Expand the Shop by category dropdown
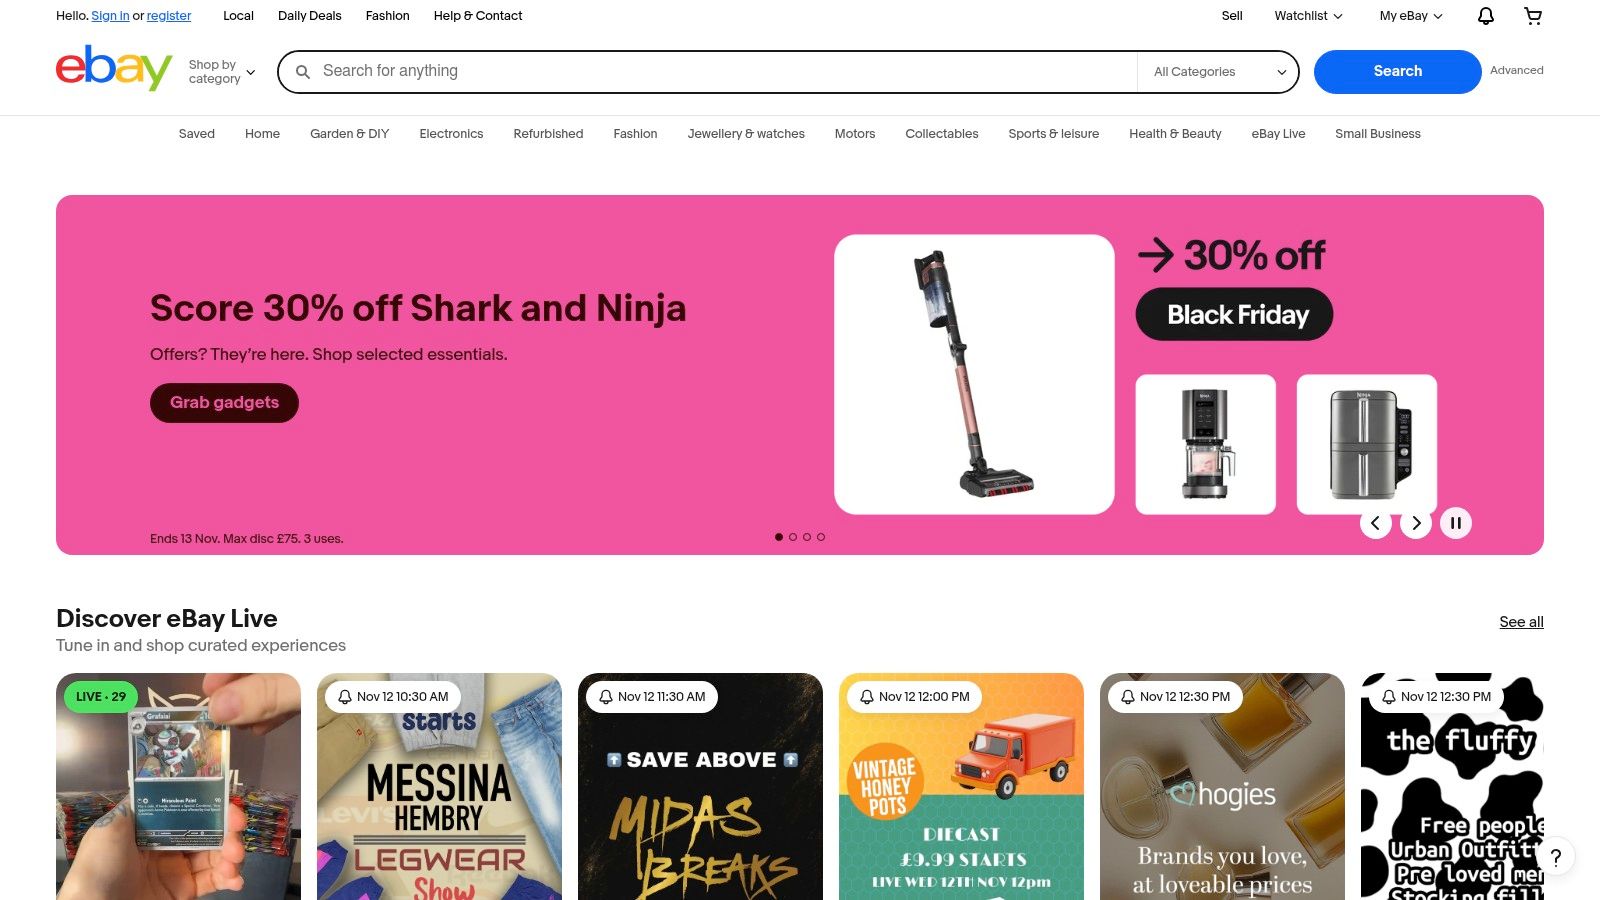 click(222, 72)
